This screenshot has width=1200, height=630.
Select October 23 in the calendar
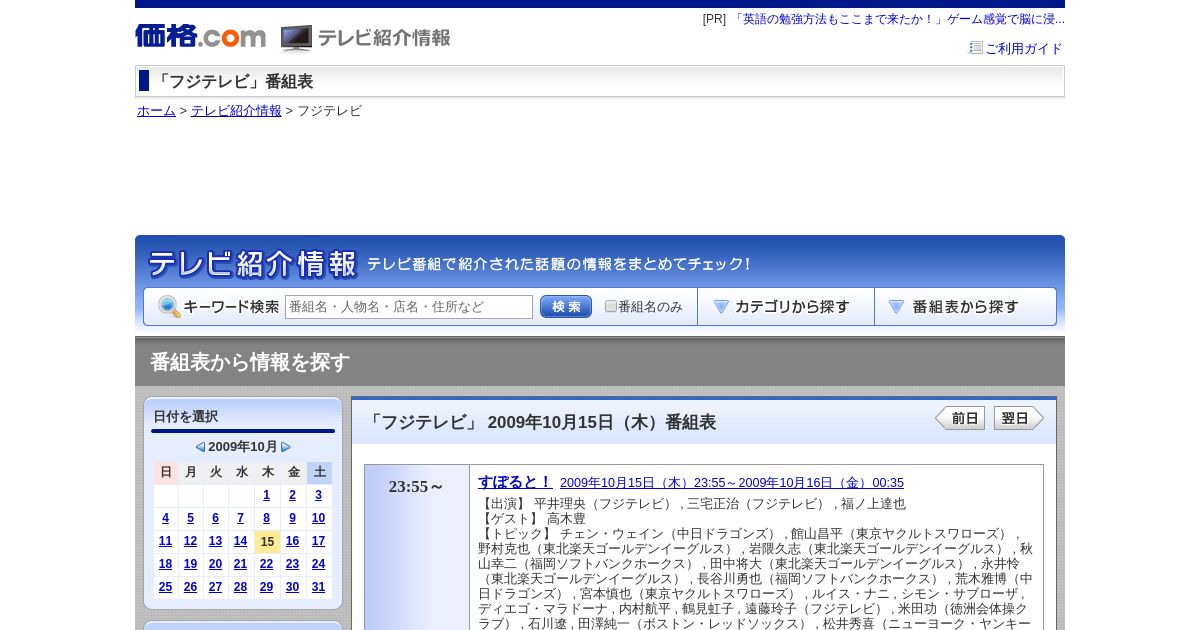[x=293, y=564]
